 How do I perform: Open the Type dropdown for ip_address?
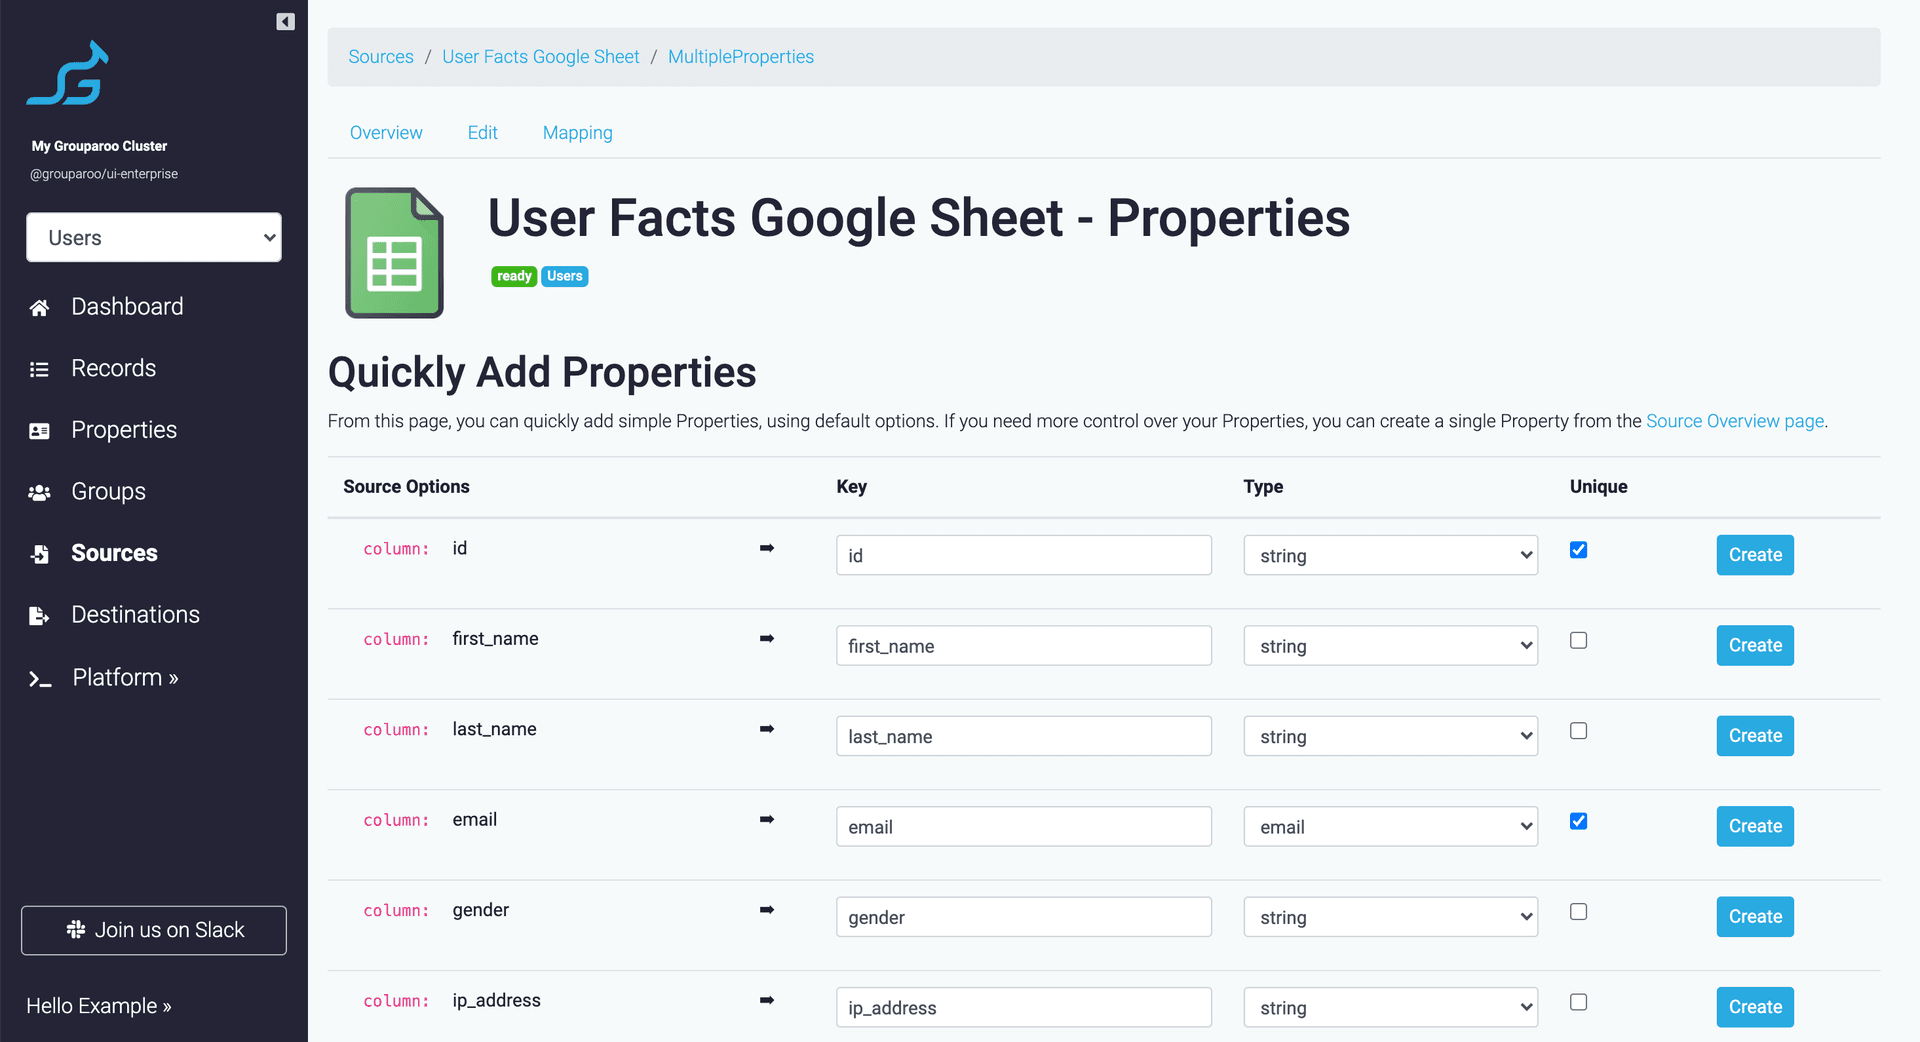[1390, 1007]
